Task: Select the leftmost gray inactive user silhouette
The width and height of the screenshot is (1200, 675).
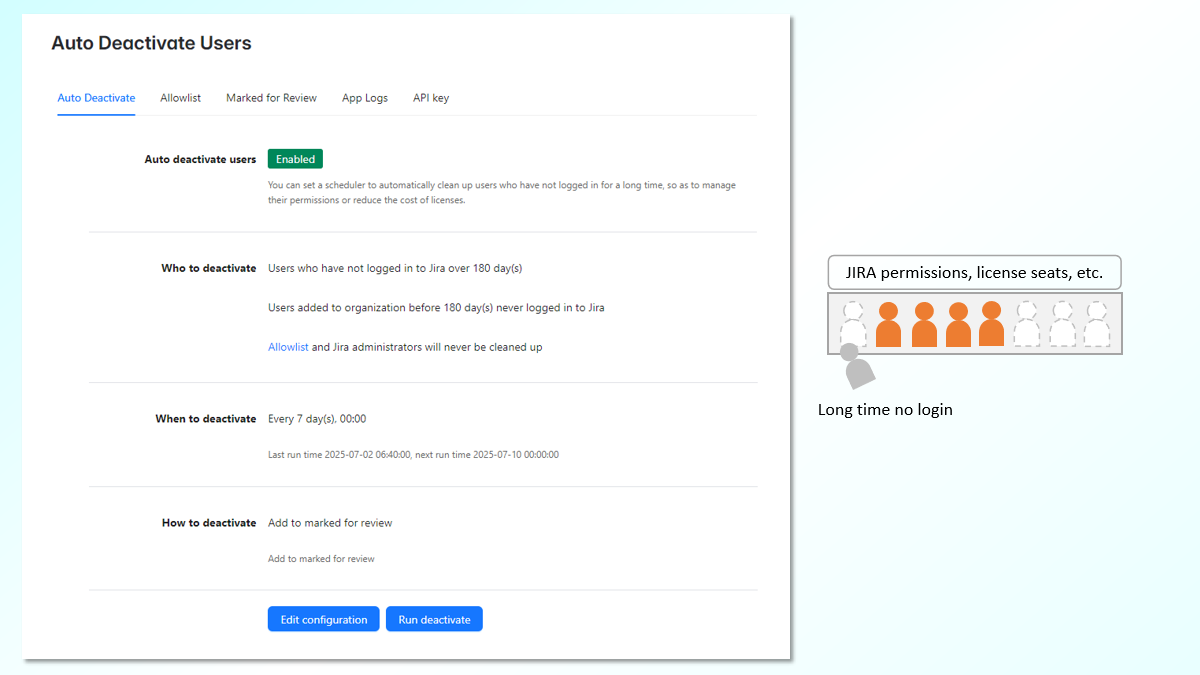Action: click(x=853, y=322)
